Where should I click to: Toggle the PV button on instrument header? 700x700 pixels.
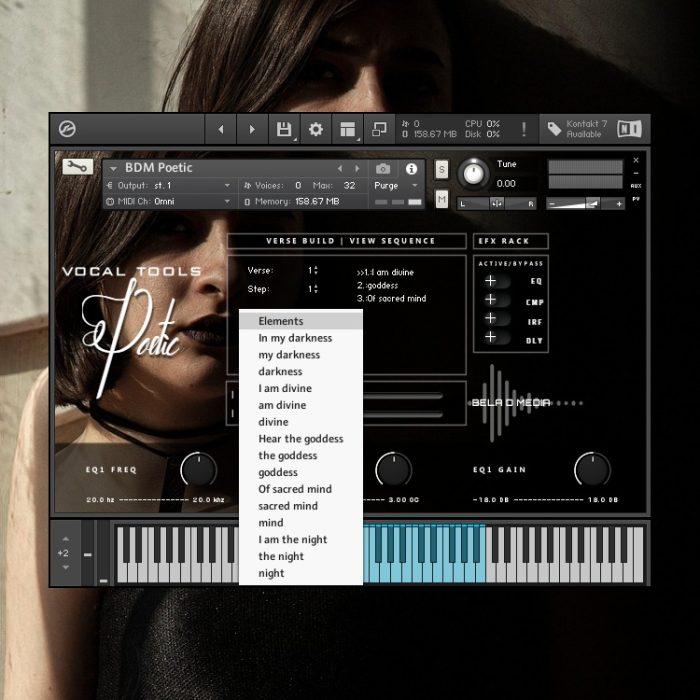pos(636,199)
